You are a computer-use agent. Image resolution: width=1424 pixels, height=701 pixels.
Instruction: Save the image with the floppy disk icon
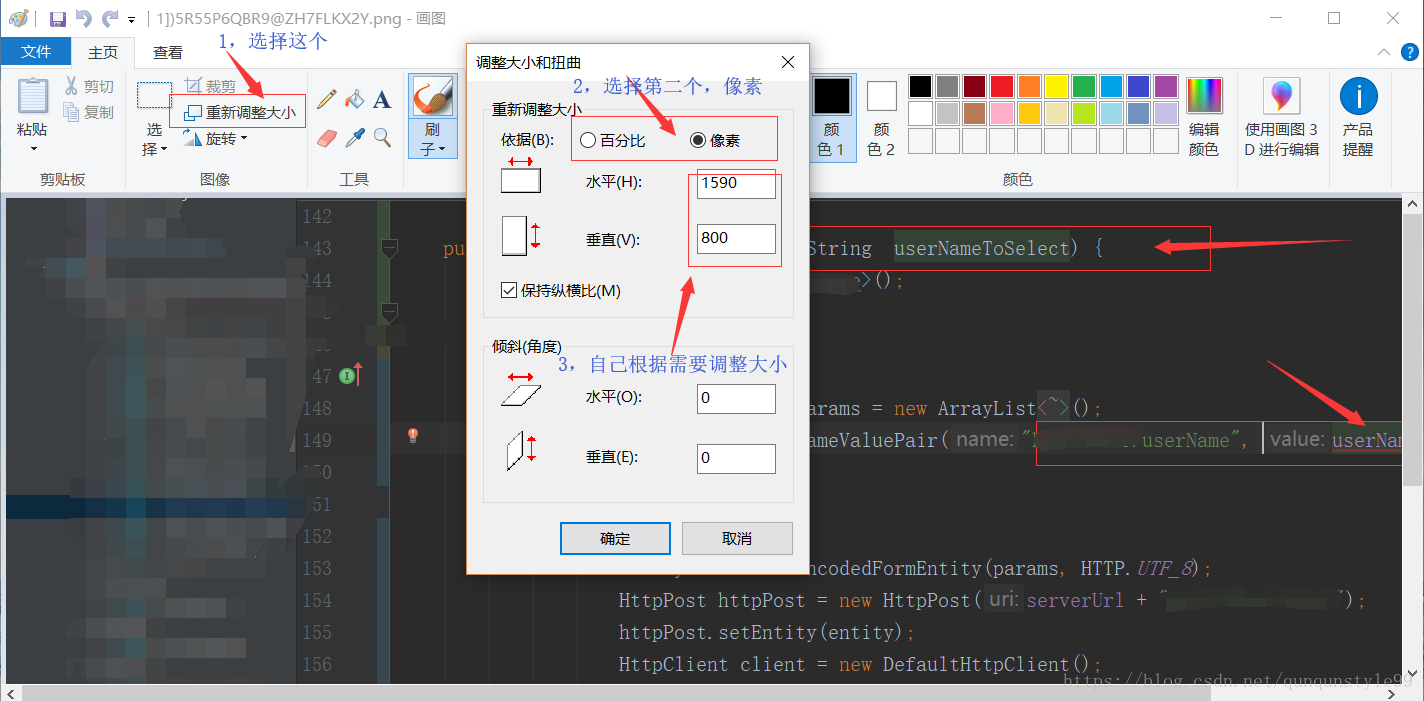pyautogui.click(x=57, y=18)
